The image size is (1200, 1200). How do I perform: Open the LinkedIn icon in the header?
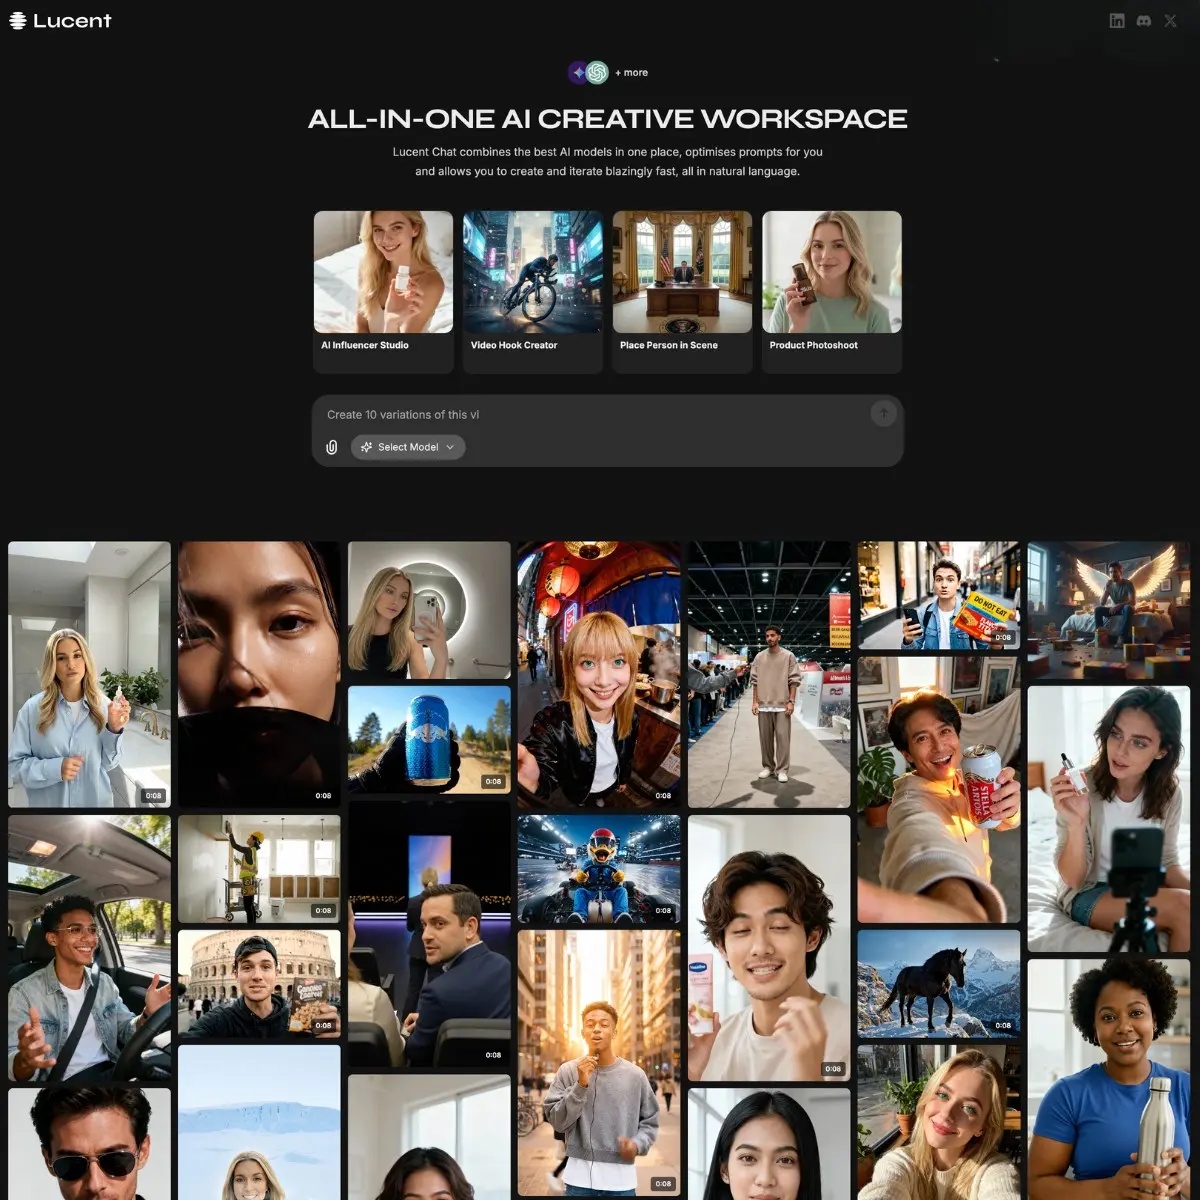(x=1116, y=20)
